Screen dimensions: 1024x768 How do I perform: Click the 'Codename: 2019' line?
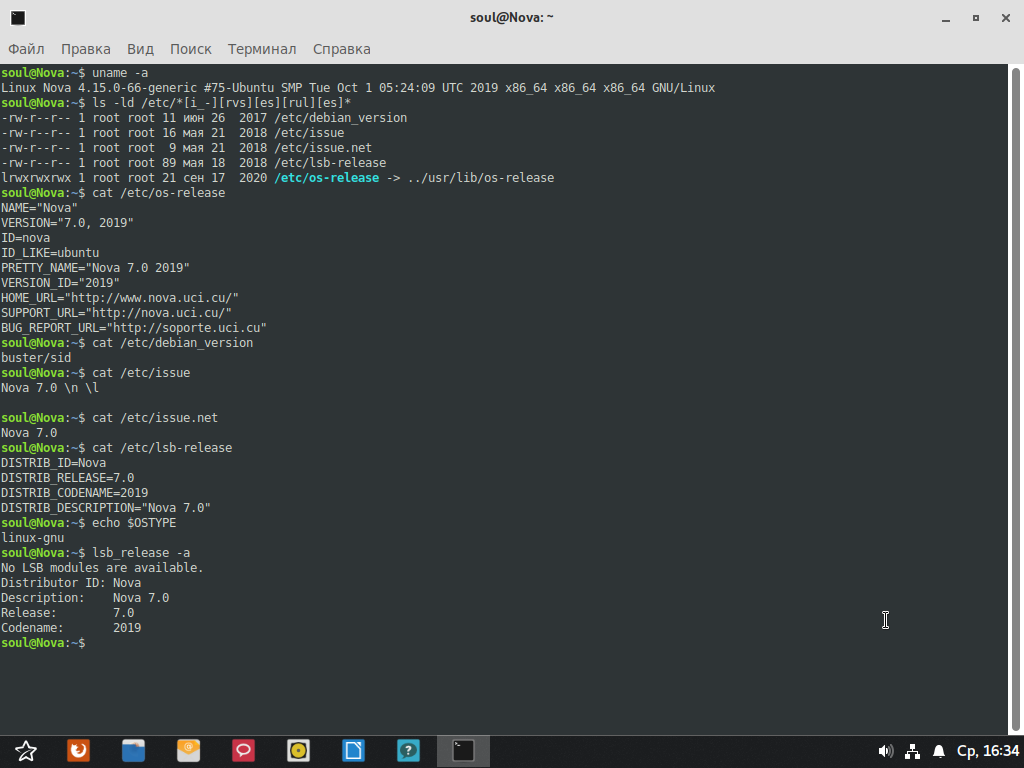point(71,628)
